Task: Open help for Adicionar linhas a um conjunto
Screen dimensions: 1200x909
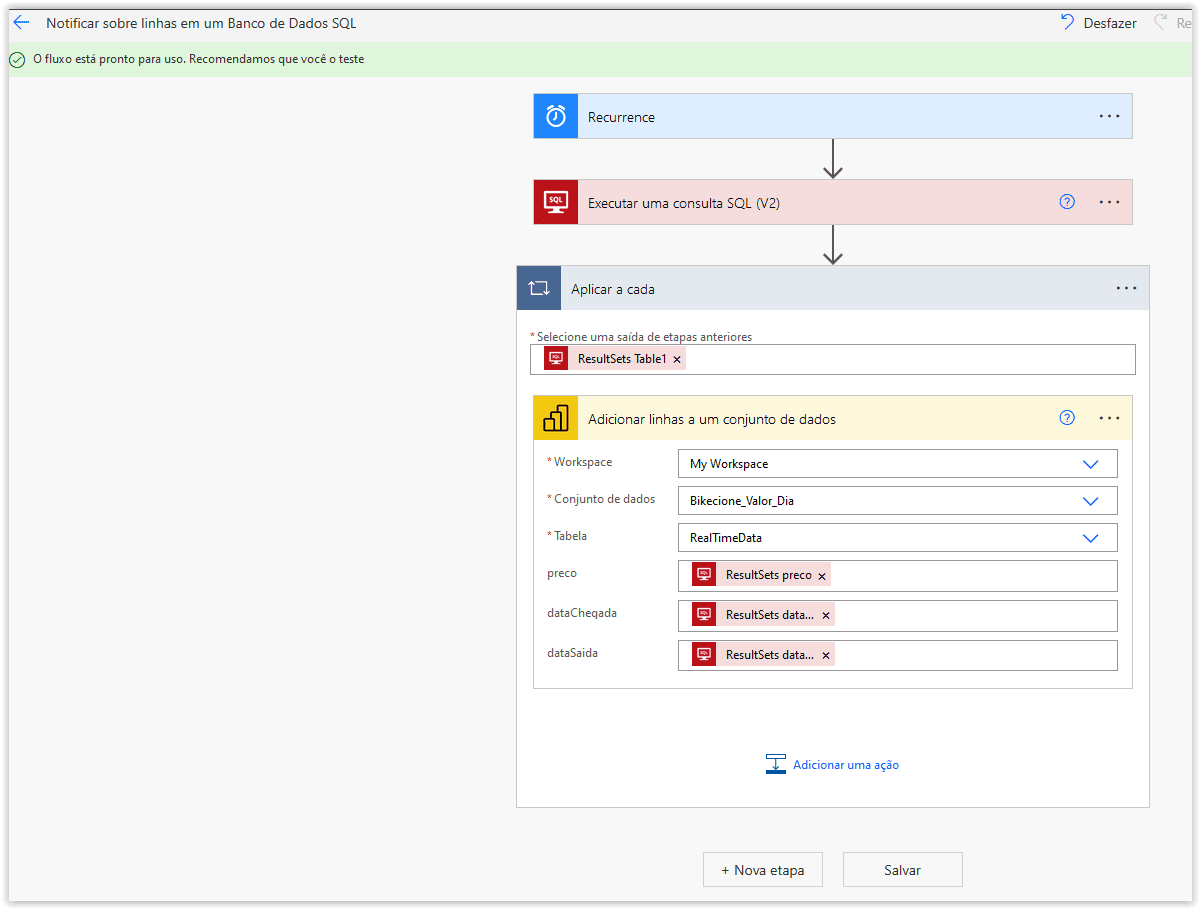Action: click(x=1067, y=418)
